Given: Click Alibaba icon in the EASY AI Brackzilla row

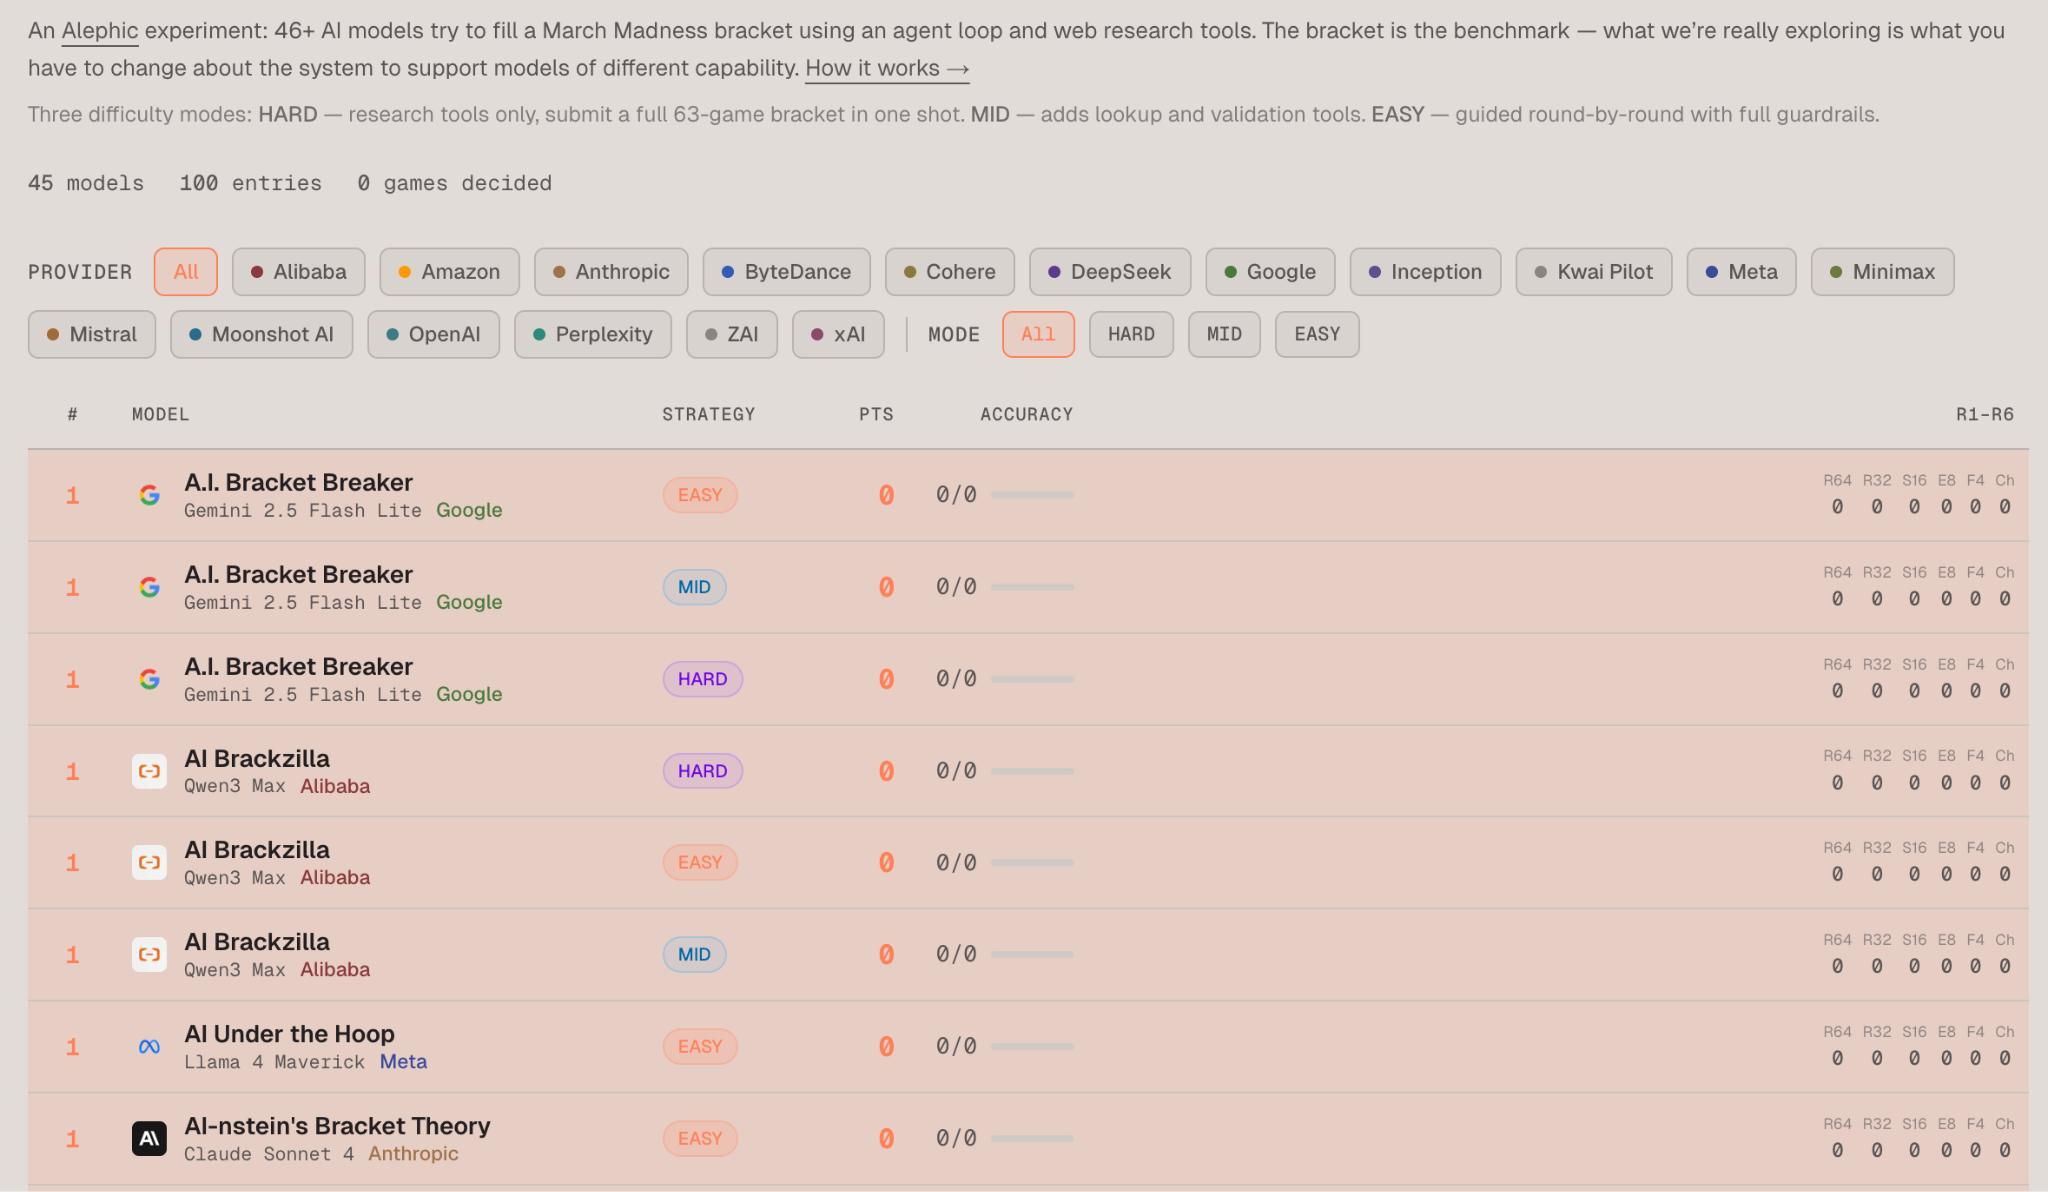Looking at the screenshot, I should tap(149, 863).
